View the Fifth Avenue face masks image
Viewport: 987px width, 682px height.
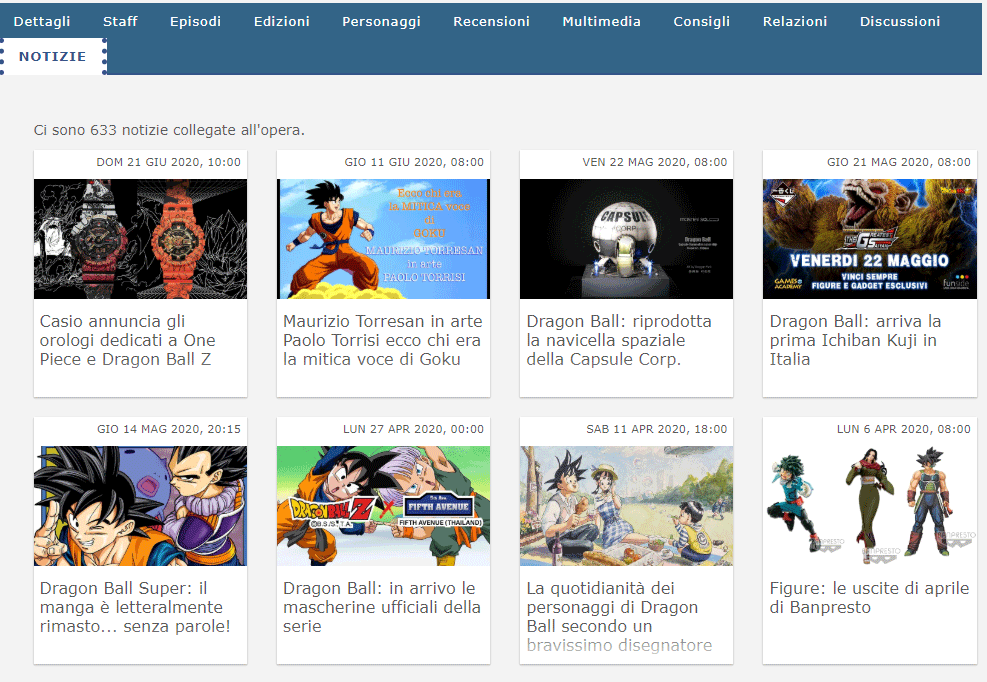pyautogui.click(x=383, y=506)
